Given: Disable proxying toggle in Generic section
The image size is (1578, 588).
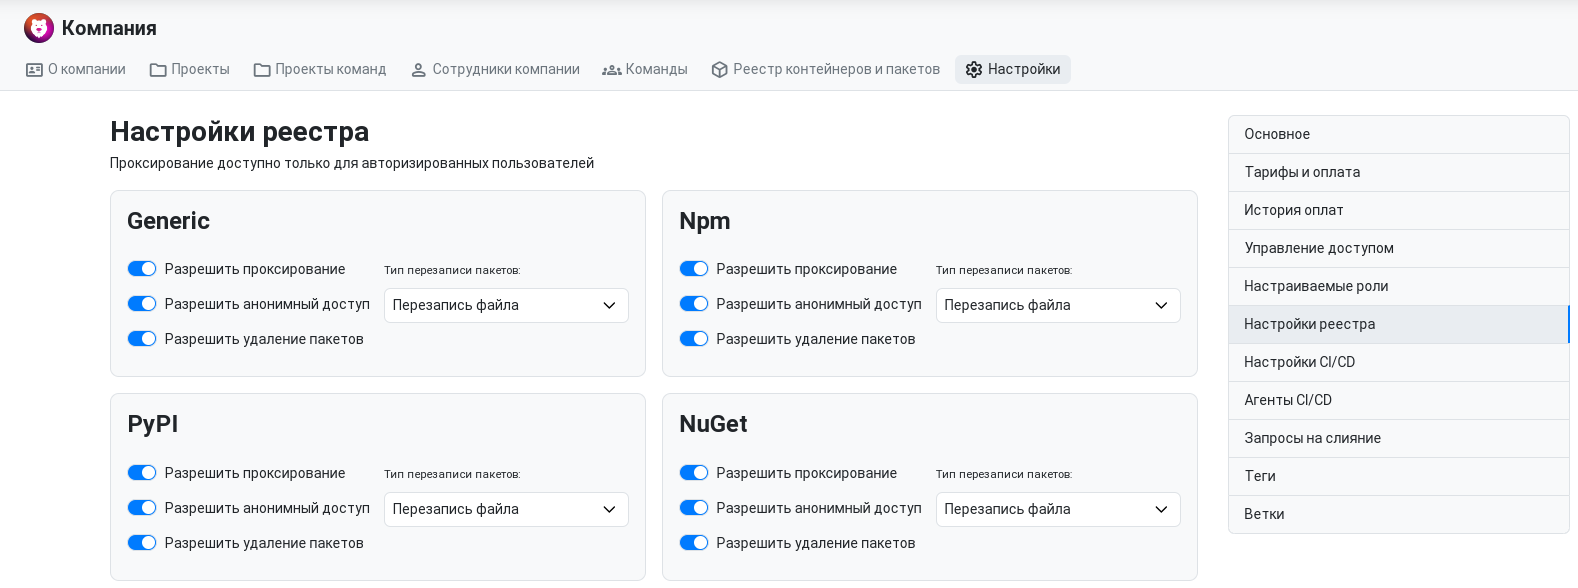Looking at the screenshot, I should click(142, 269).
